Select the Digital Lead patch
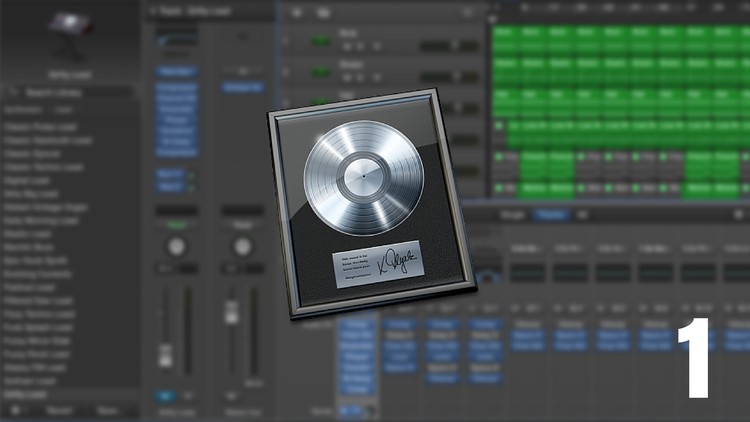The height and width of the screenshot is (422, 750). [27, 181]
